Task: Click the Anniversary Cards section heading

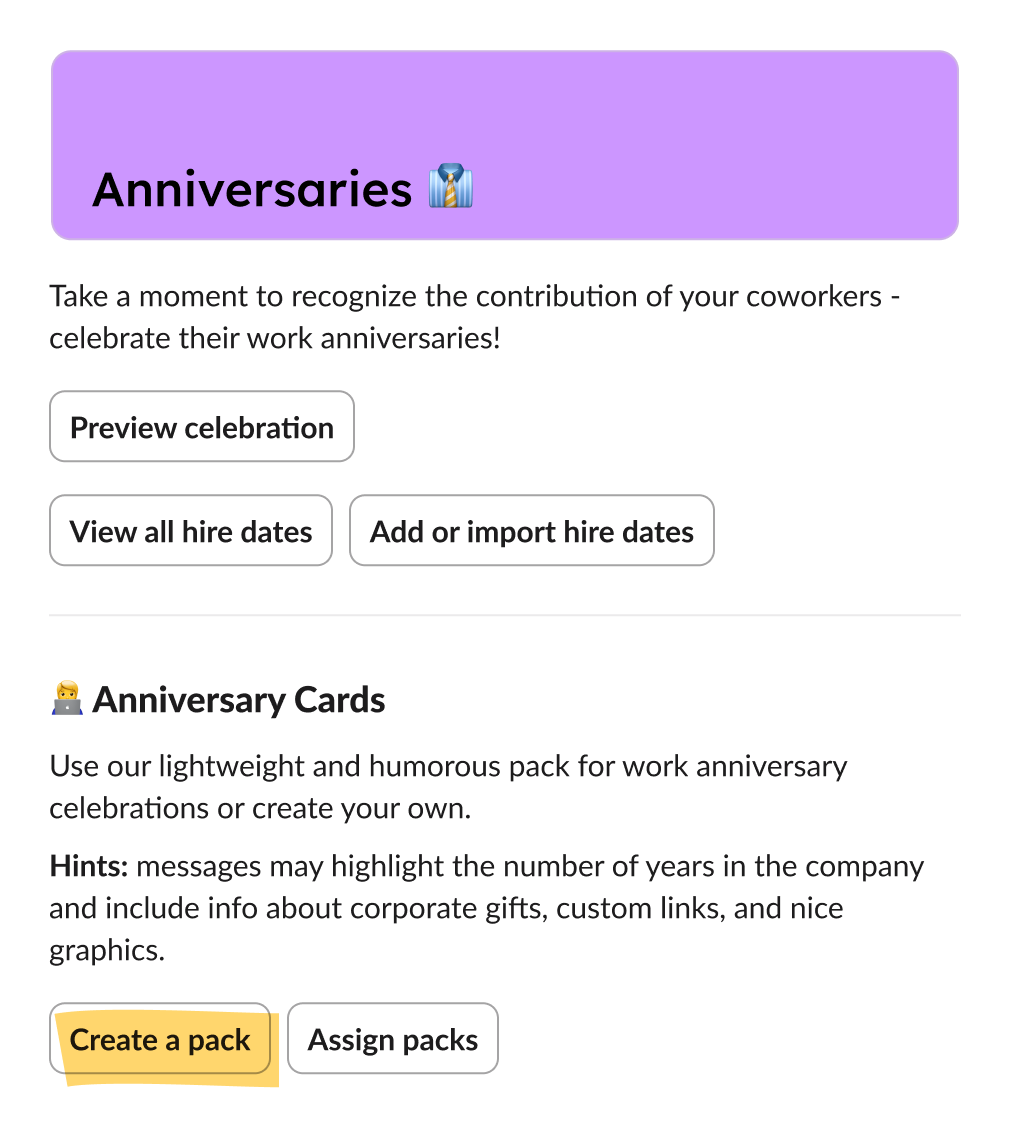Action: pyautogui.click(x=238, y=699)
